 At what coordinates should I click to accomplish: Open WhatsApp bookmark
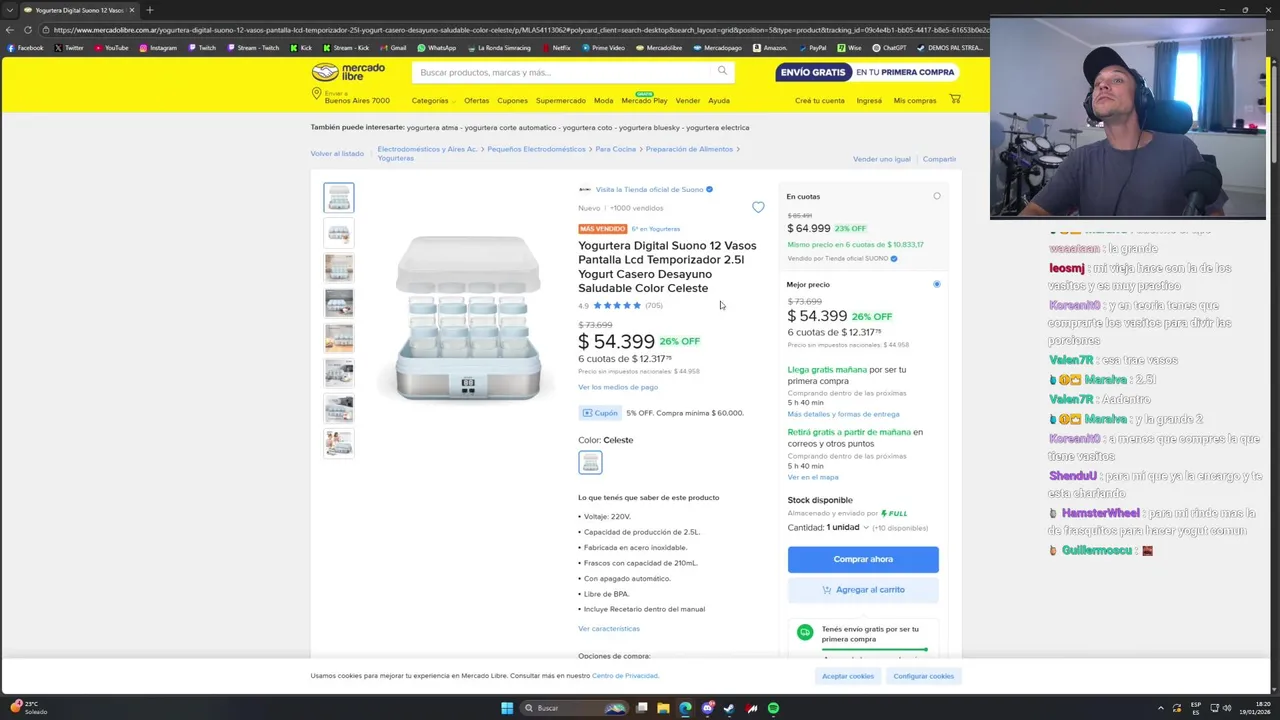coord(436,47)
